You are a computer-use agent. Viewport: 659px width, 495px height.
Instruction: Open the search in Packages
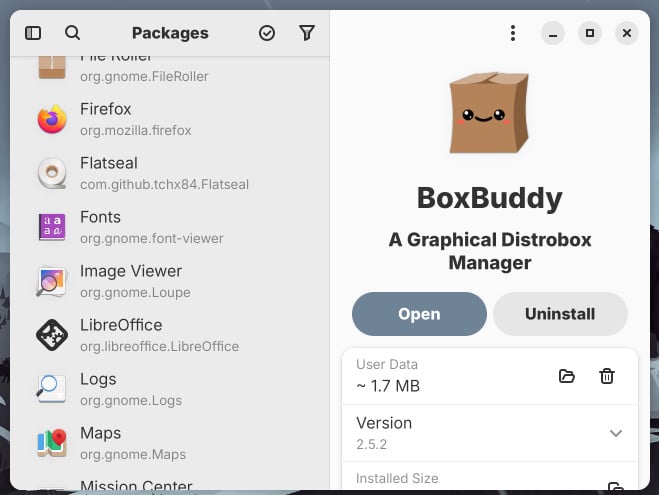coord(72,33)
